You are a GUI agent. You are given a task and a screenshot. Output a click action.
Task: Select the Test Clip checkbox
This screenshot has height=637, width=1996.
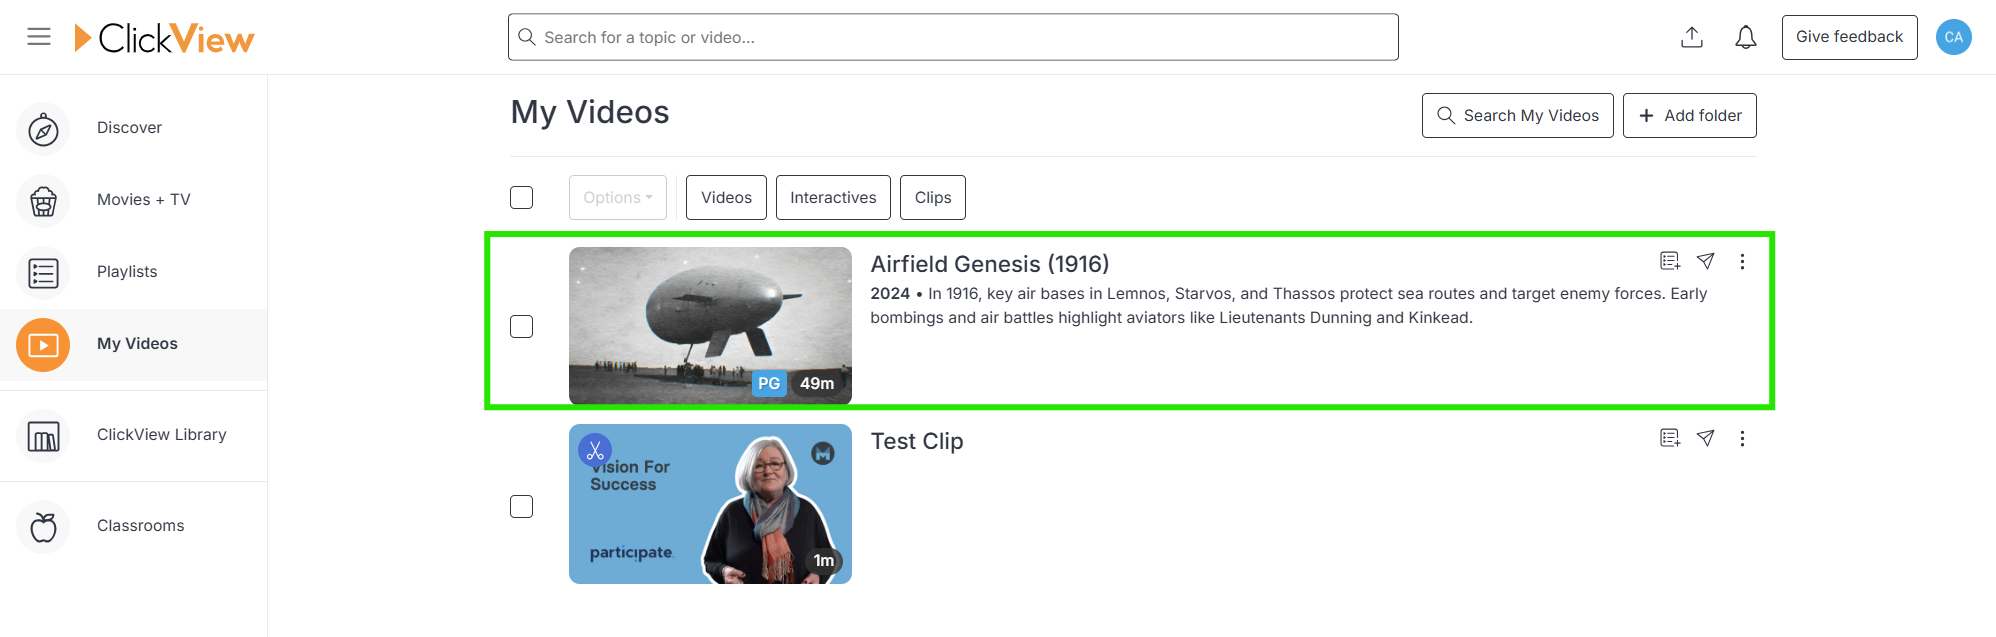[x=521, y=506]
